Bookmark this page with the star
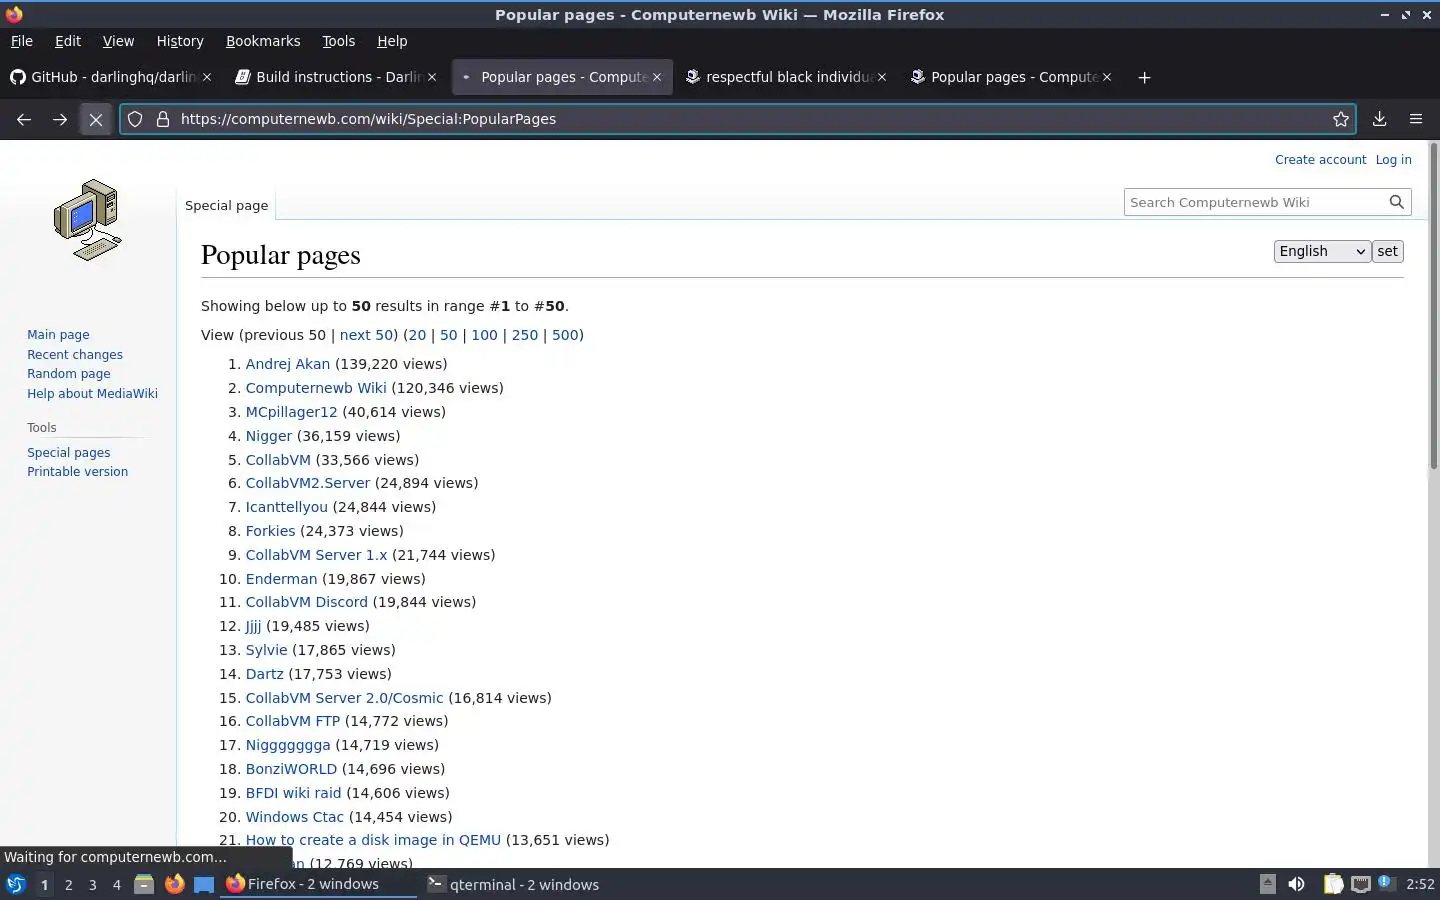The height and width of the screenshot is (900, 1440). (x=1341, y=119)
